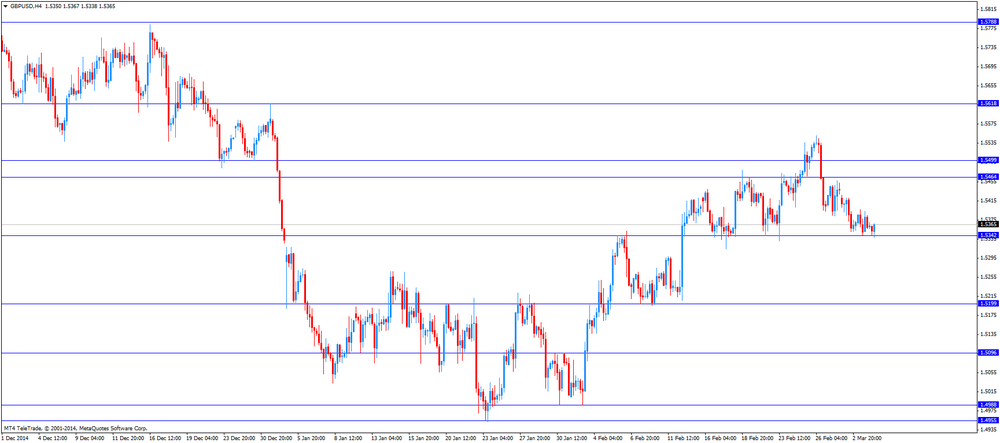This screenshot has width=1000, height=443.
Task: Click 1.5535 on the price scale
Action: [987, 143]
